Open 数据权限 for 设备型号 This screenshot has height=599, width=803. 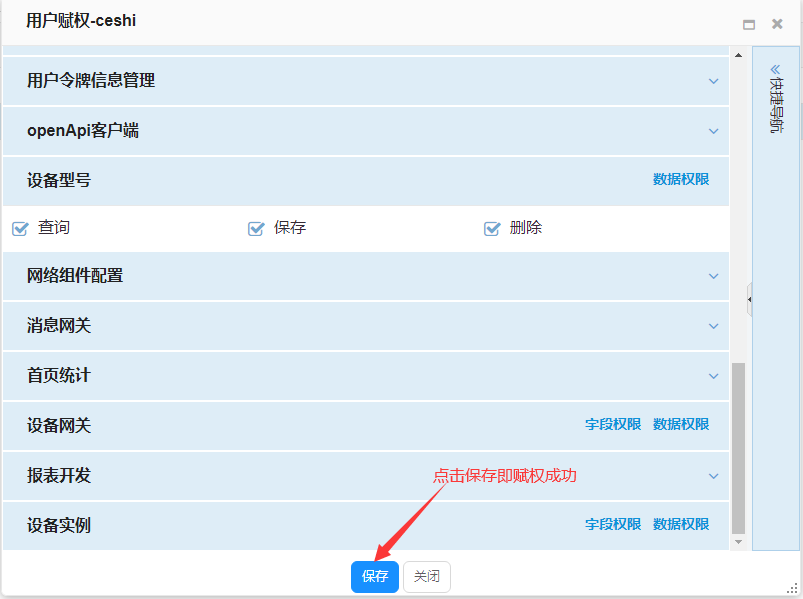(x=681, y=180)
